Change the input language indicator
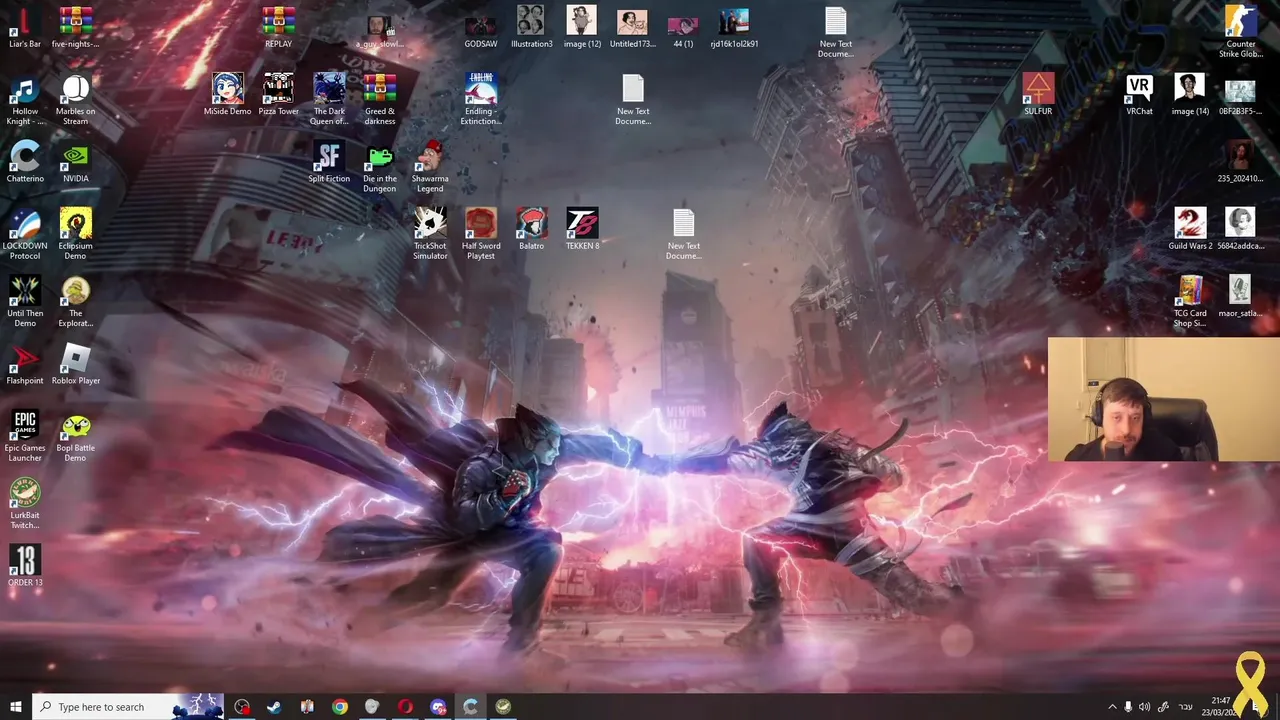1280x720 pixels. (x=1186, y=706)
